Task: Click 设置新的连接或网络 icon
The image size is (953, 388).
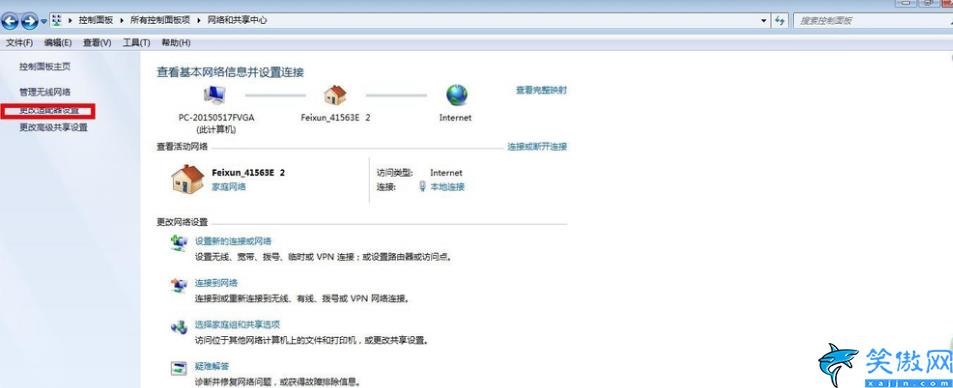Action: click(179, 243)
